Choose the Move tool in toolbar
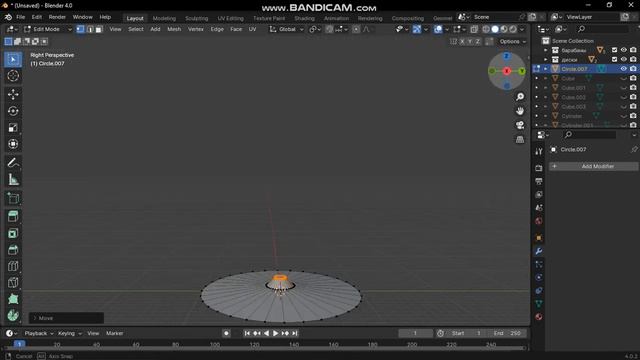640x360 pixels. (x=13, y=94)
